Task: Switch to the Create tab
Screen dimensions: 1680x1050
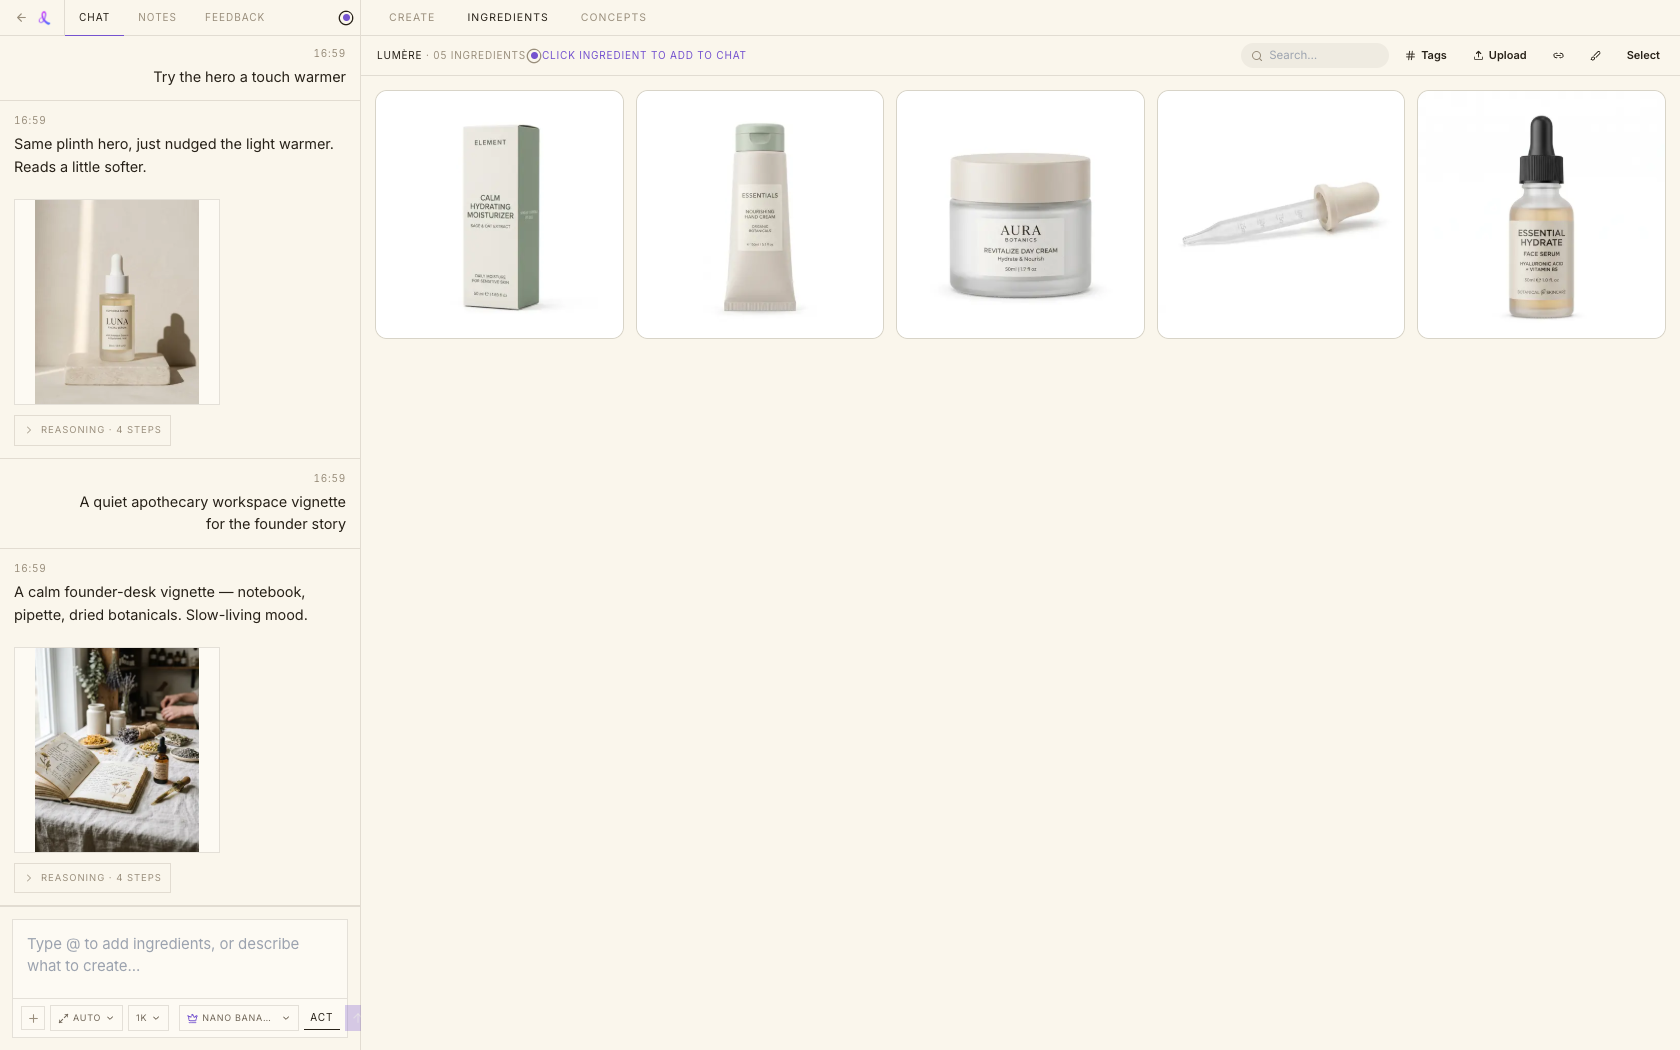Action: tap(412, 18)
